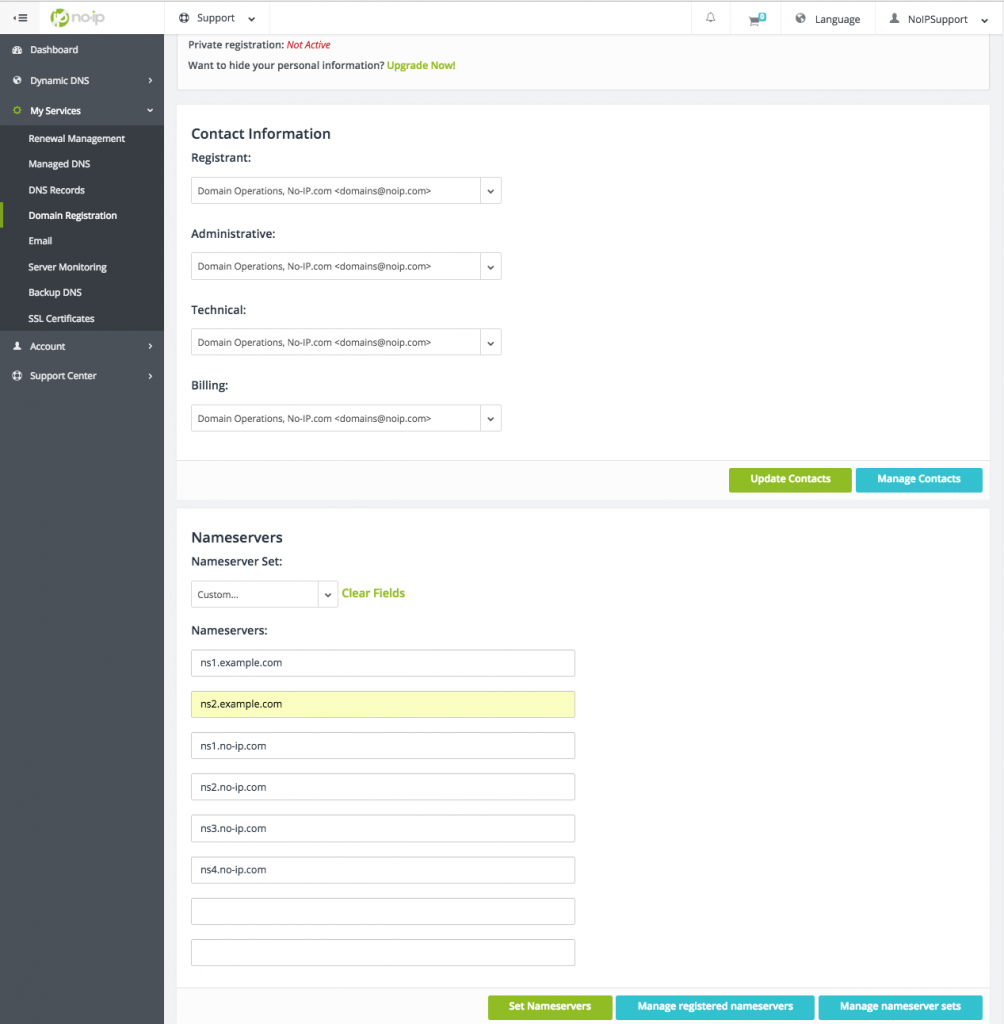The width and height of the screenshot is (1004, 1024).
Task: Open the Language selector
Action: (x=828, y=19)
